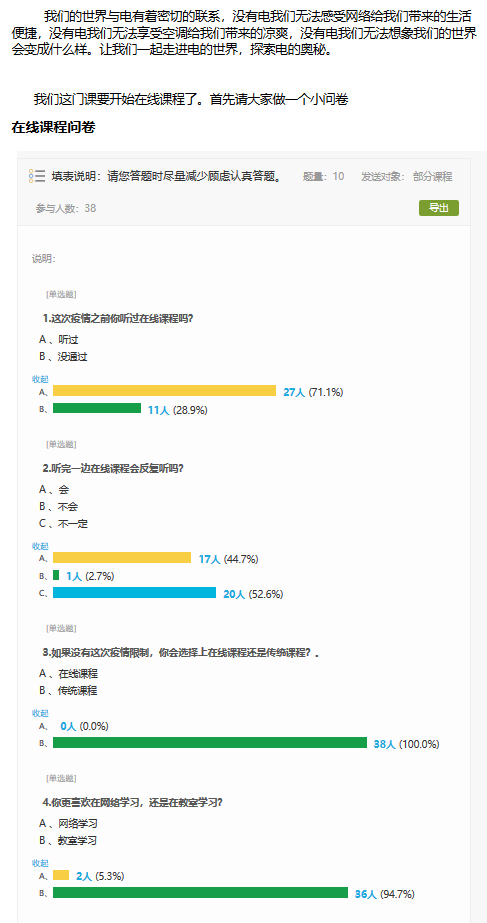Select option C 不一定 in question 2
The width and height of the screenshot is (487, 923).
click(x=64, y=524)
